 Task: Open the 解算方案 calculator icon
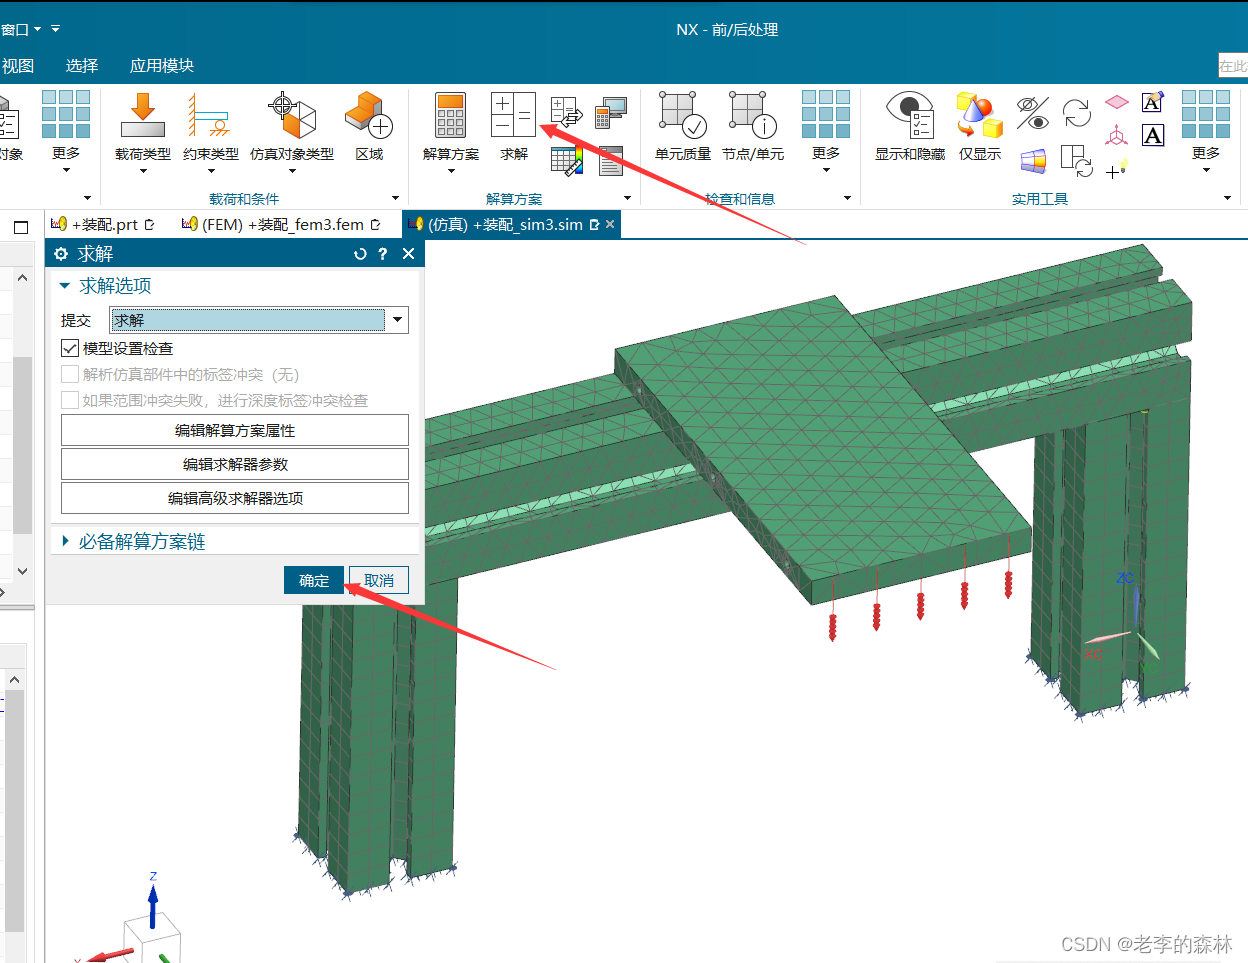pyautogui.click(x=451, y=128)
